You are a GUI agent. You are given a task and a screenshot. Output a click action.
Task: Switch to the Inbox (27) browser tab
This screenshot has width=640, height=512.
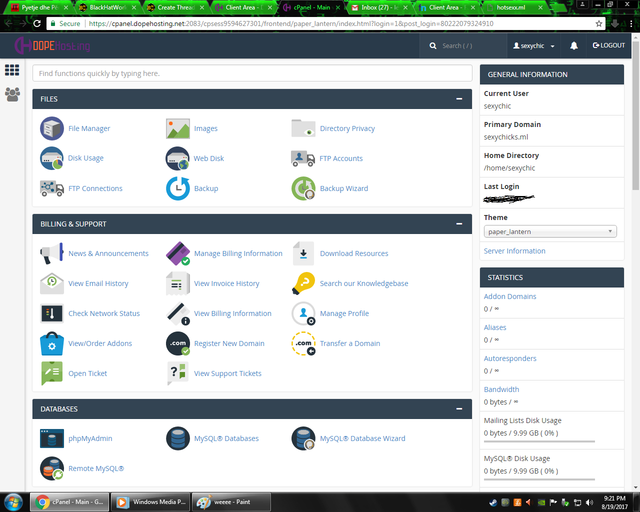378,7
